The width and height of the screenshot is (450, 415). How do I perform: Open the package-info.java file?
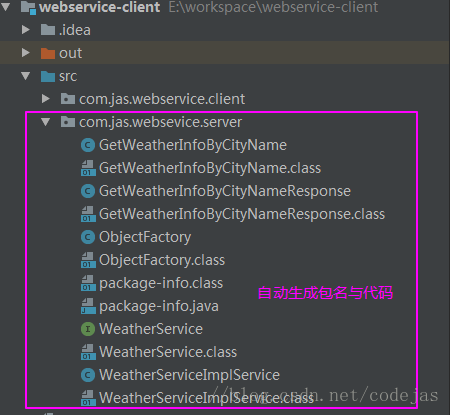pyautogui.click(x=159, y=307)
